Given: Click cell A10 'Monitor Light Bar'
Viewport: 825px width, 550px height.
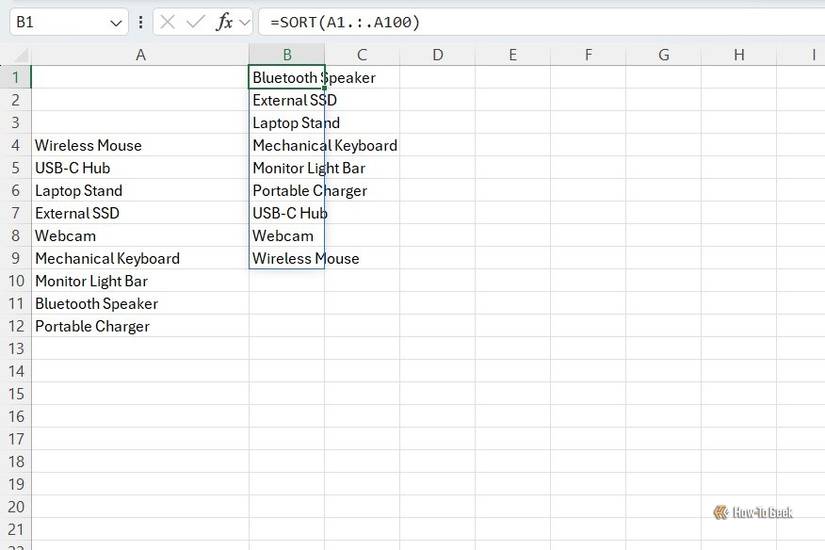Looking at the screenshot, I should (x=140, y=281).
